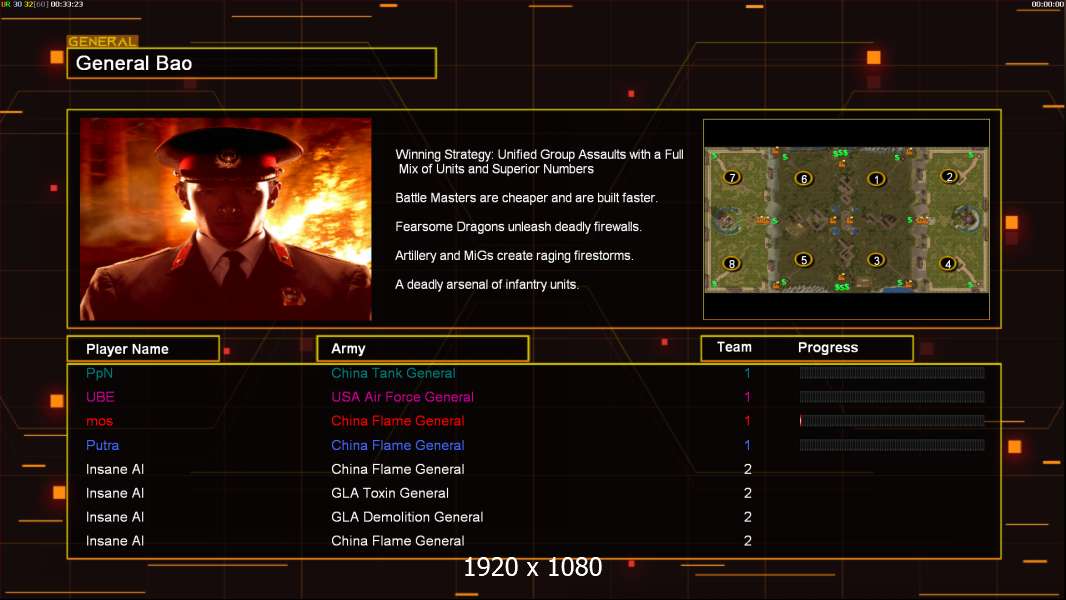Click Putra's China Flame General entry
Image resolution: width=1066 pixels, height=600 pixels.
point(398,445)
